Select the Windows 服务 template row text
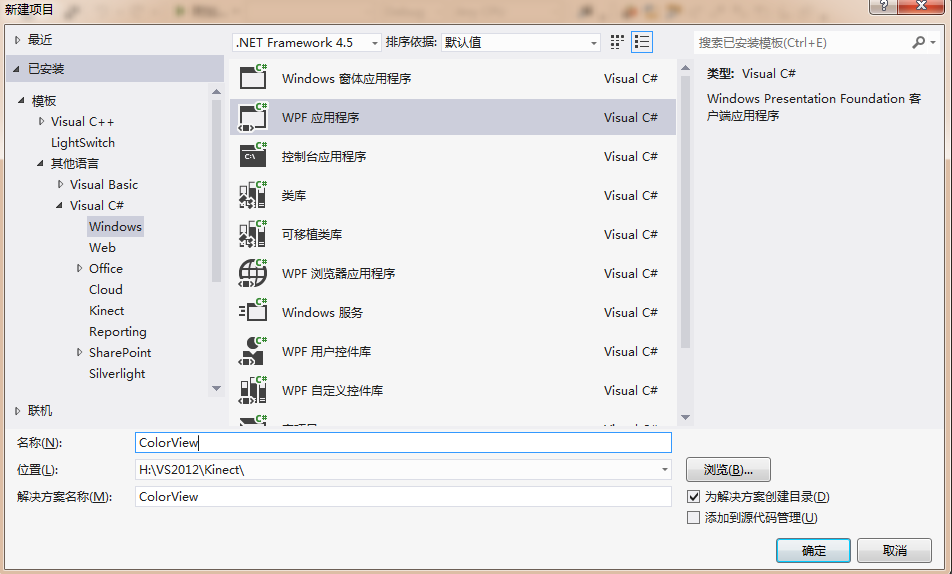This screenshot has height=574, width=952. point(322,312)
